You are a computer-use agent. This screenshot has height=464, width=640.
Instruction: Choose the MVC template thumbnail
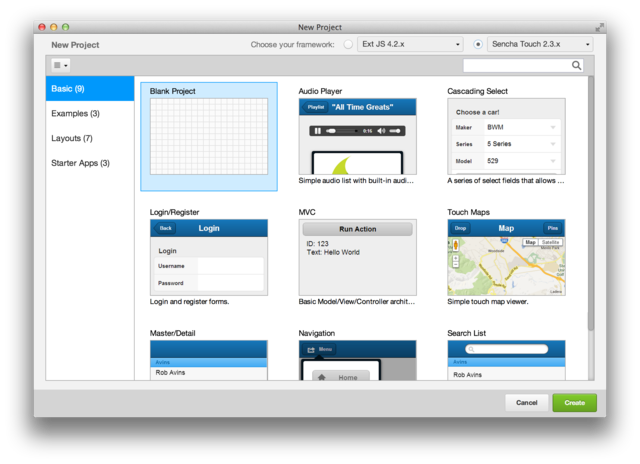point(357,257)
